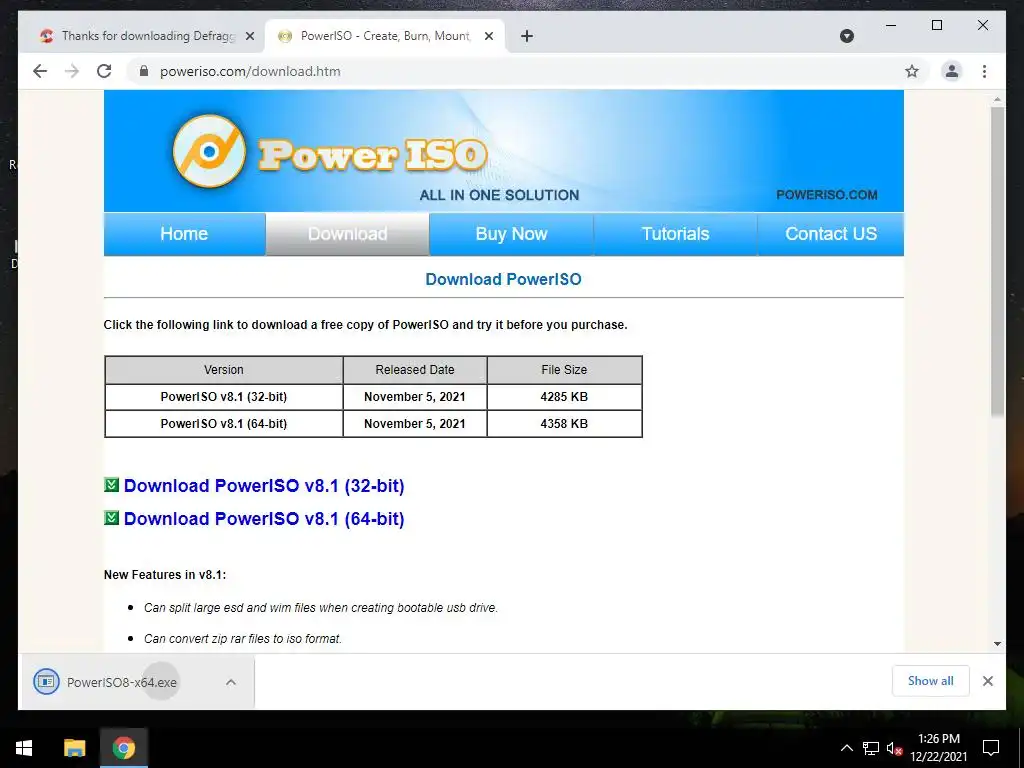The height and width of the screenshot is (768, 1024).
Task: Close the PowerISO tab
Action: pos(488,36)
